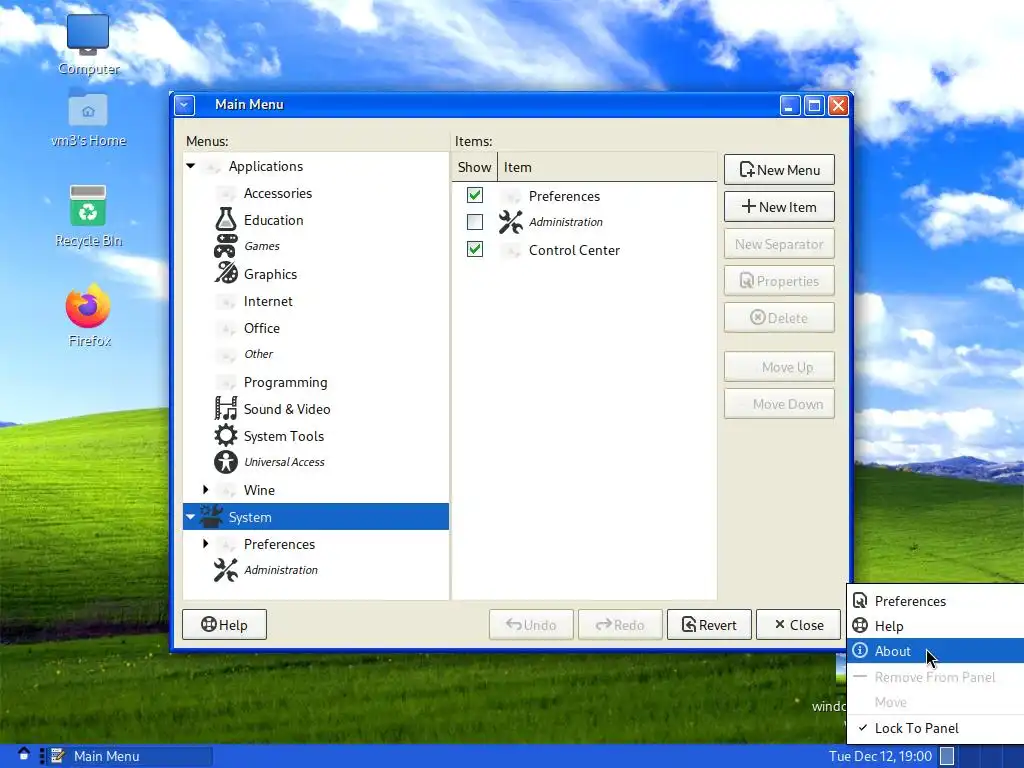The width and height of the screenshot is (1024, 768).
Task: Click the Administration wrench icon in Items list
Action: (511, 222)
